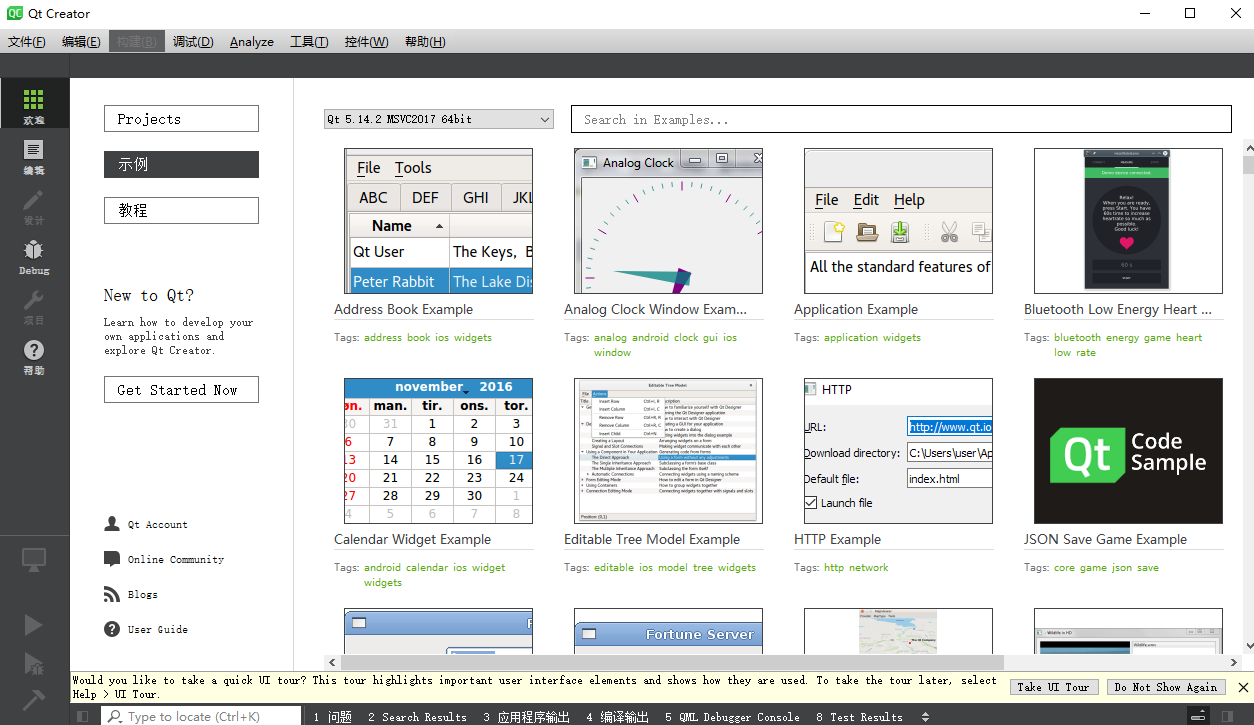Viewport: 1254px width, 725px height.
Task: Open the Welcome mode in sidebar
Action: tap(34, 105)
